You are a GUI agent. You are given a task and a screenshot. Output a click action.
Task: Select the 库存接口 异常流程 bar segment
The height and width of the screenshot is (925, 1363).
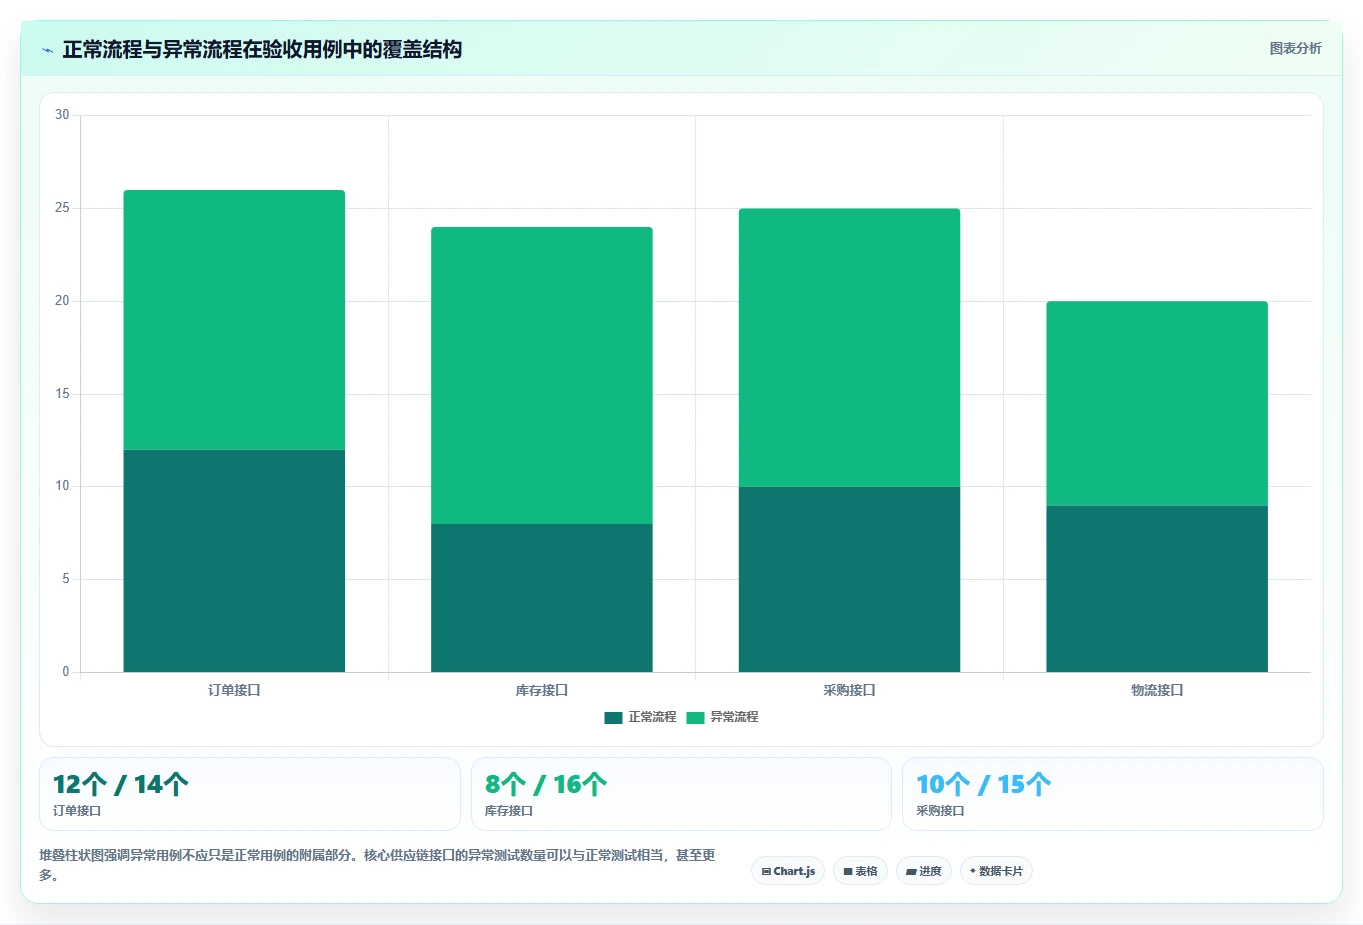click(542, 375)
